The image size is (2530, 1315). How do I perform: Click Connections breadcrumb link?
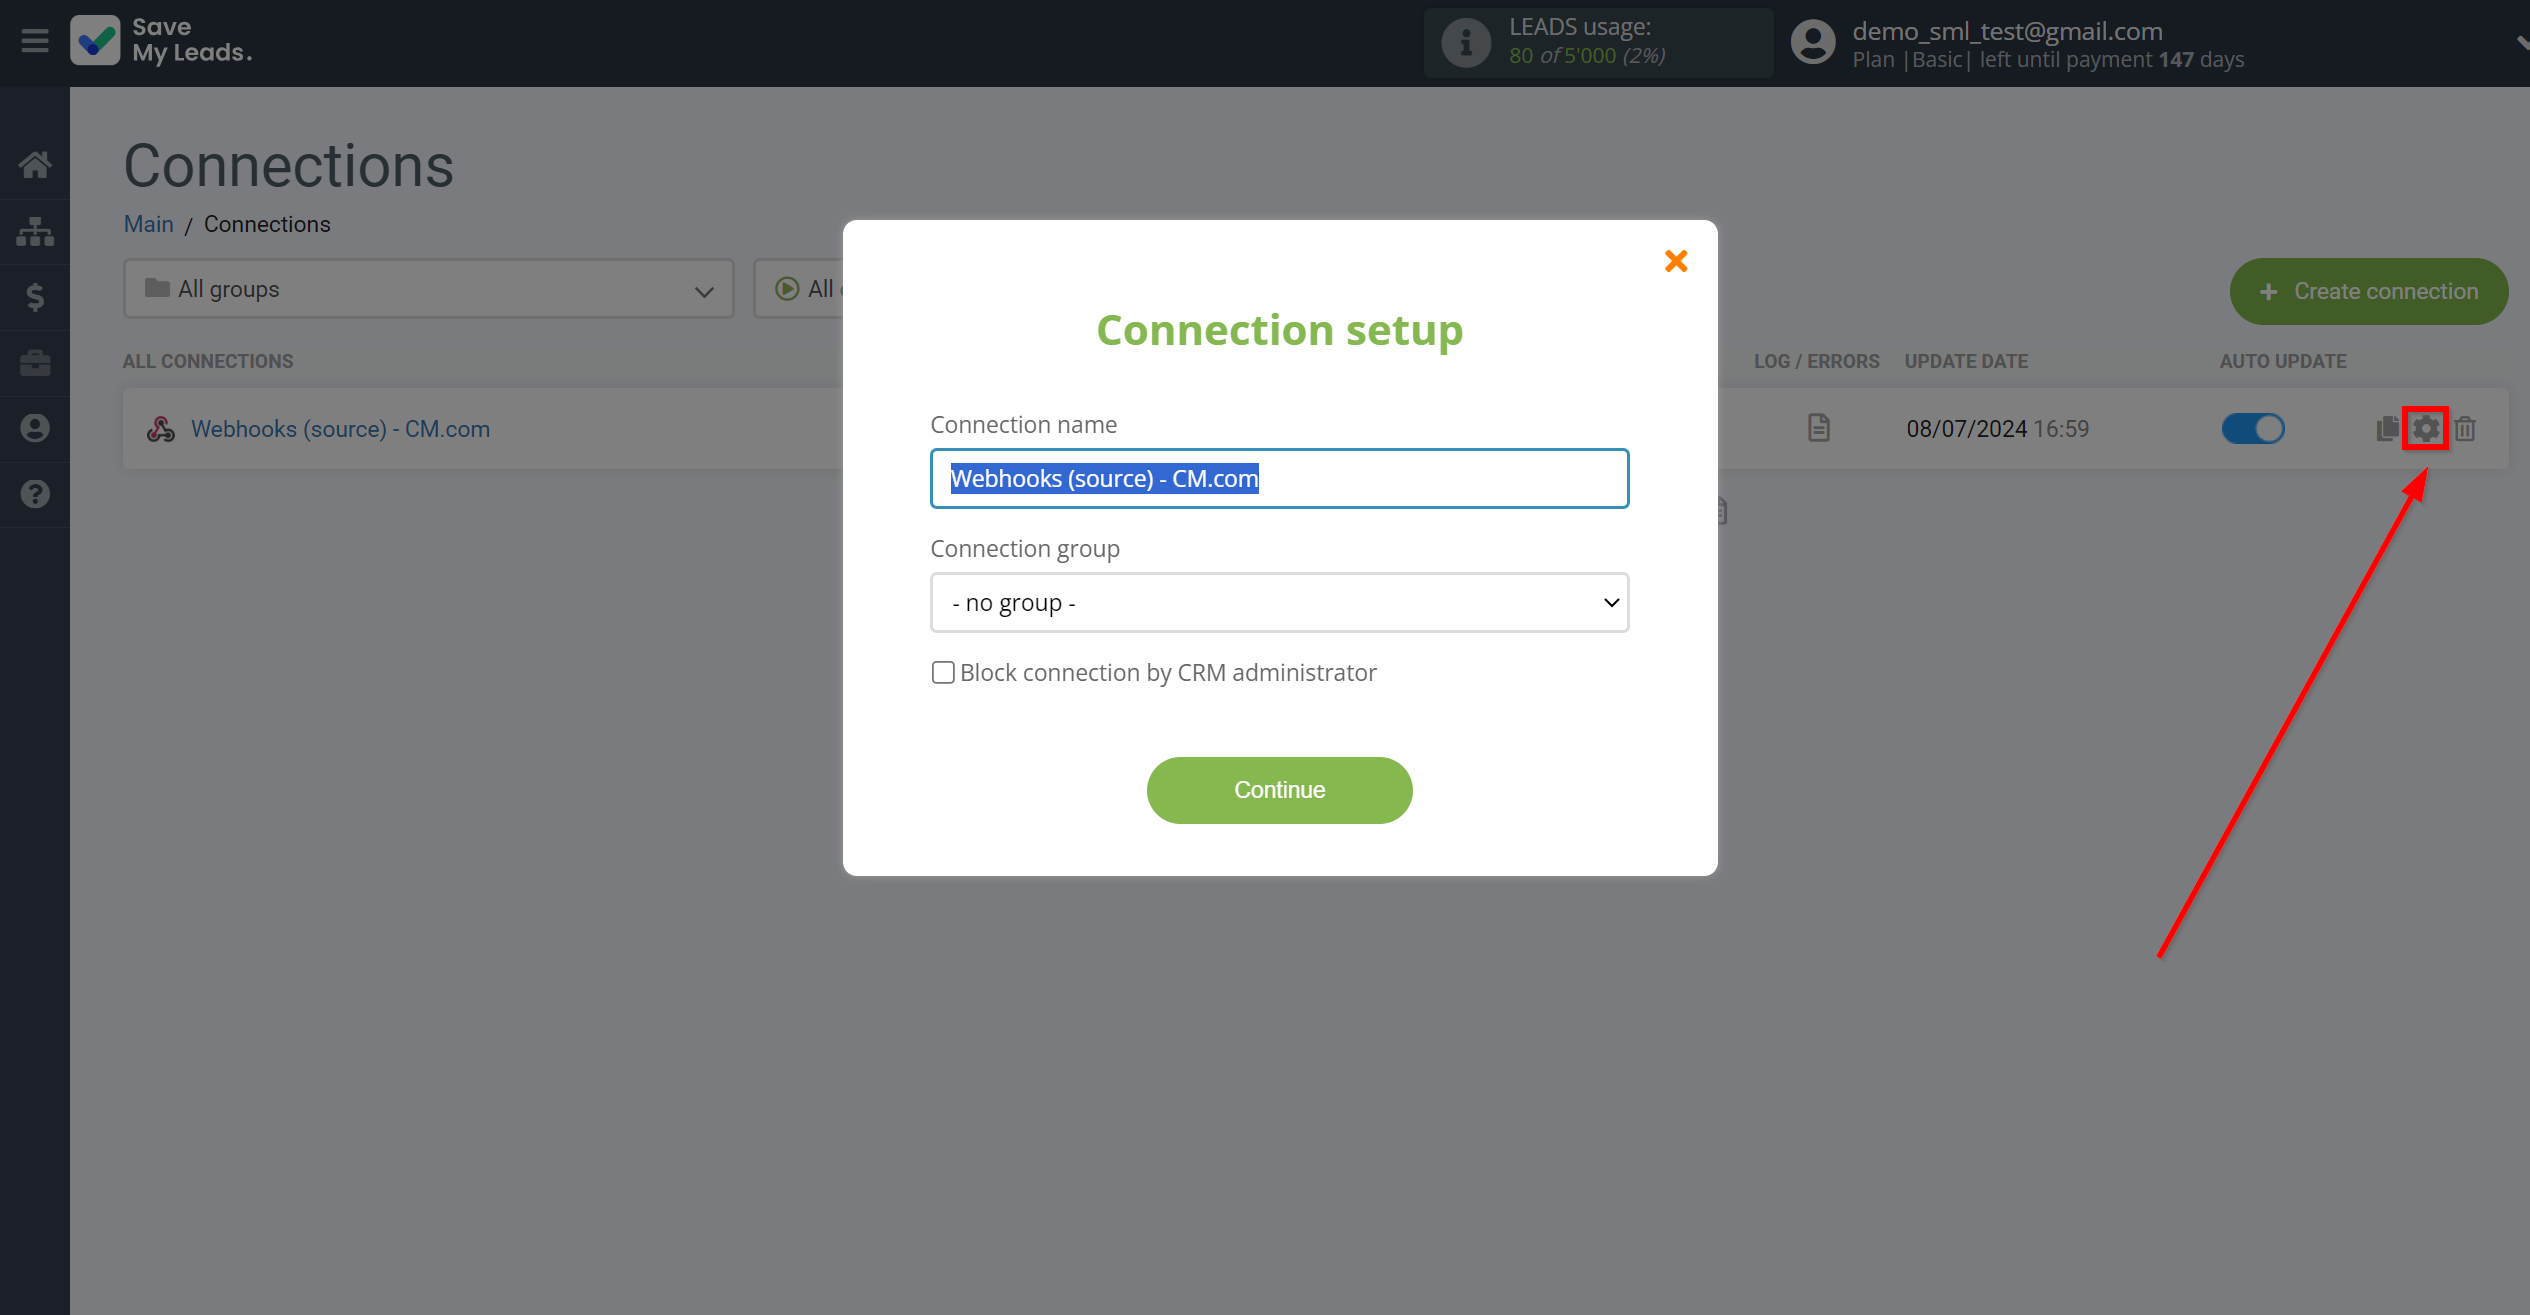[x=266, y=223]
